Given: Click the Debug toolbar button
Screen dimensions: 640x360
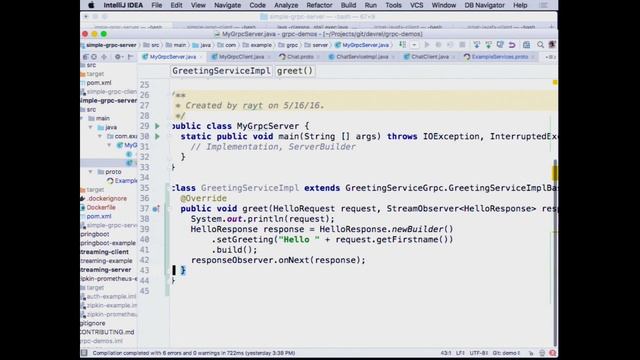Looking at the screenshot, I should (x=438, y=45).
